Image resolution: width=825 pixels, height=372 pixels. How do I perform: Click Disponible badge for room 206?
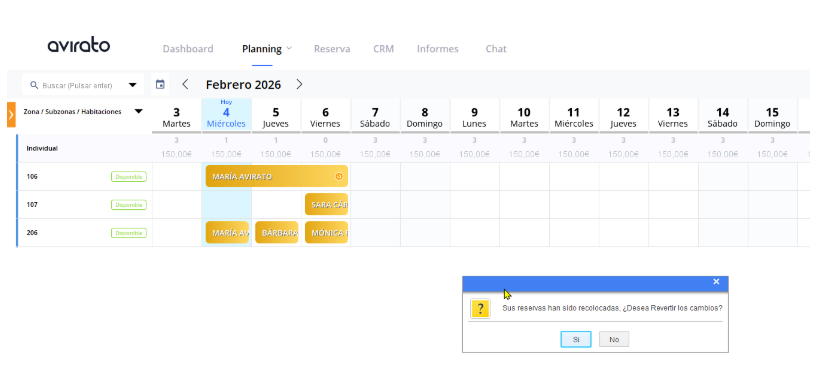coord(129,233)
